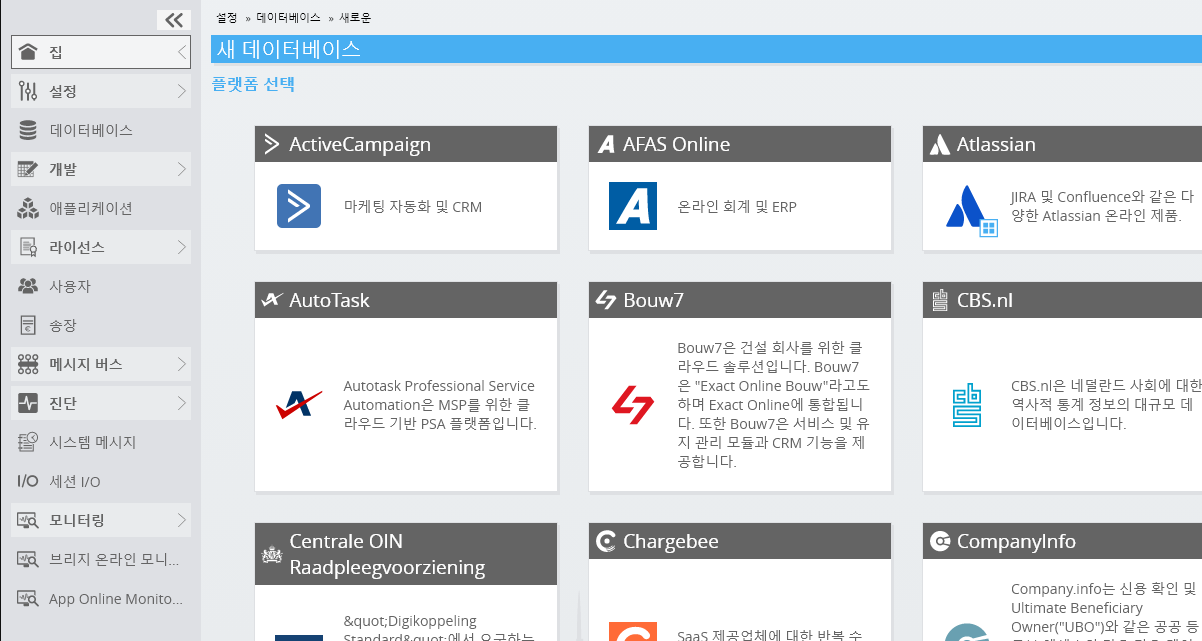Select the Bouw7 platform card header
The height and width of the screenshot is (641, 1202).
pyautogui.click(x=740, y=300)
